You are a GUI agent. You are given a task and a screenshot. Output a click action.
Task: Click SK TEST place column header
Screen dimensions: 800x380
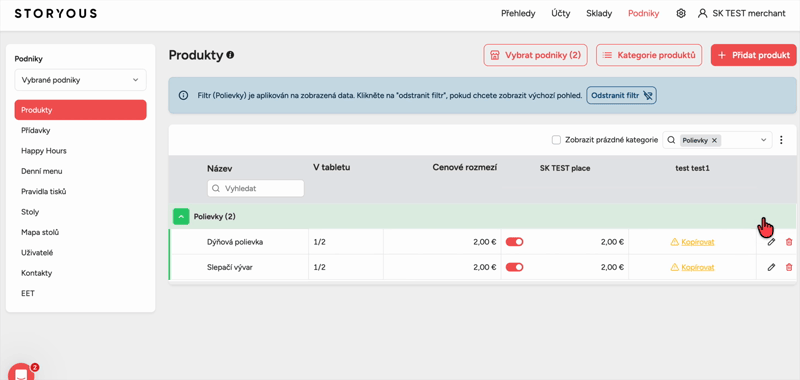pos(565,168)
